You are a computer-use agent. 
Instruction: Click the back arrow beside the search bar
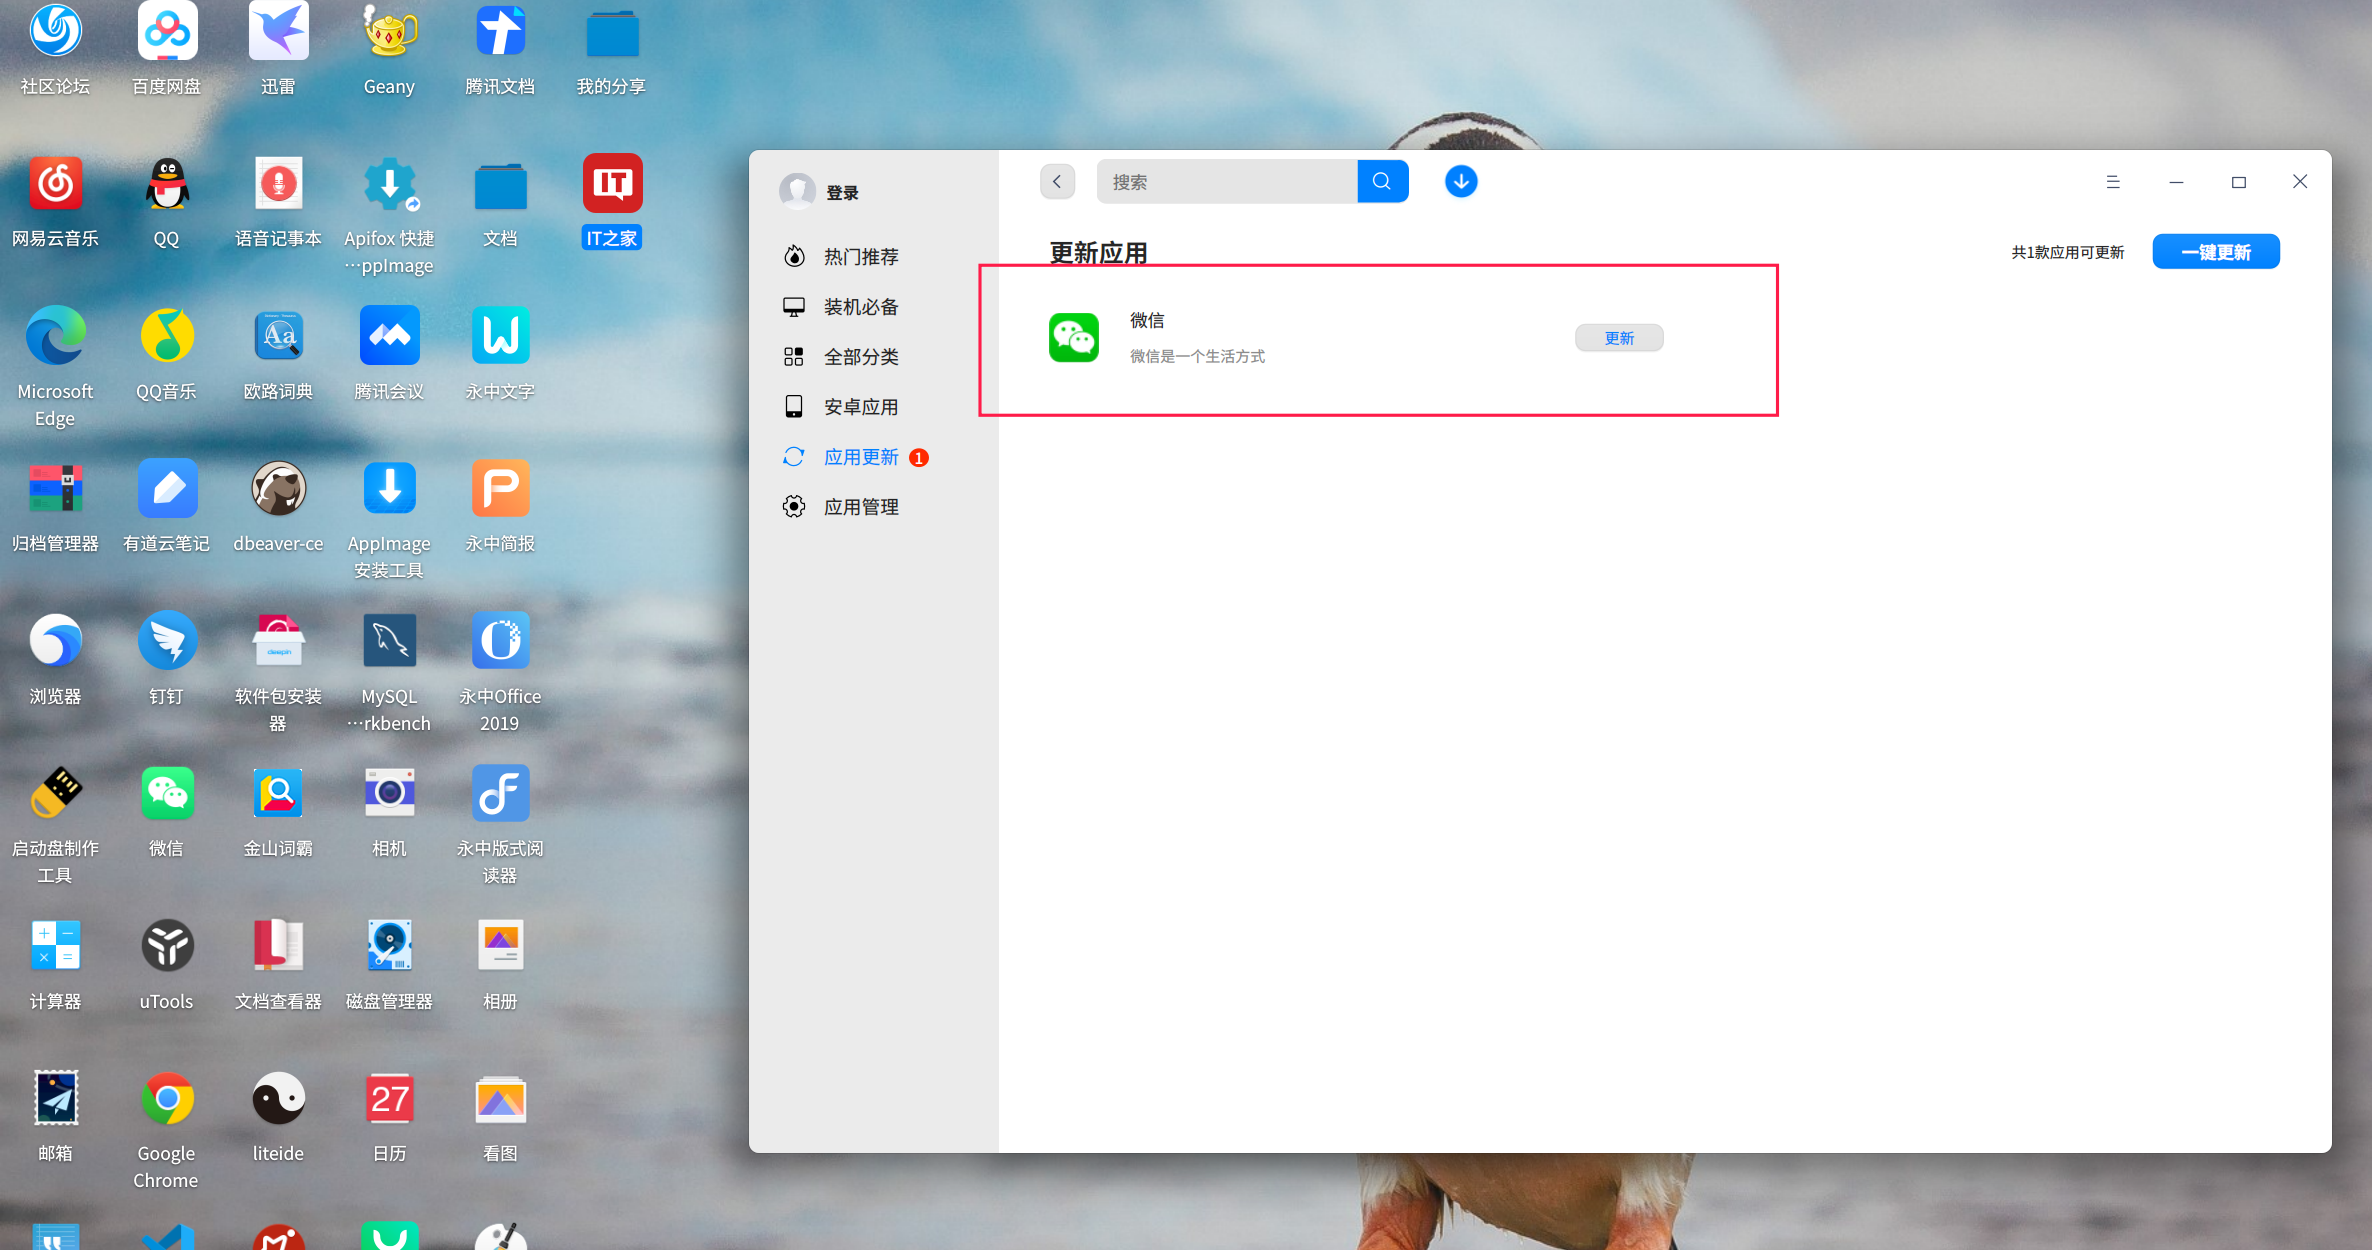pos(1057,181)
